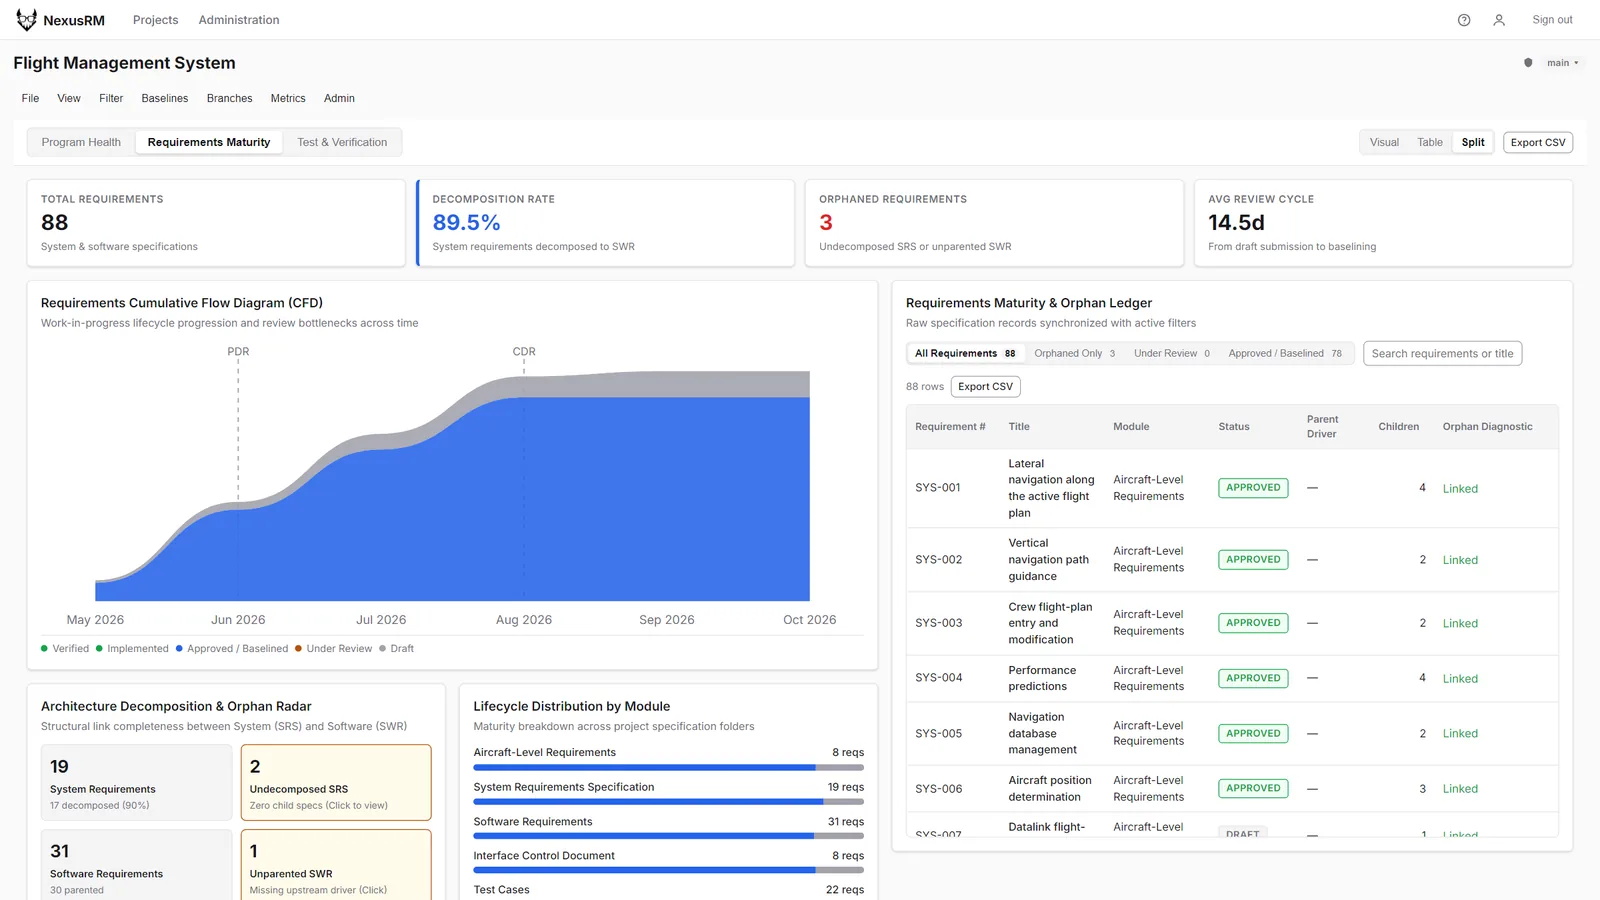
Task: Click the top-right Export CSV button
Action: click(1538, 142)
